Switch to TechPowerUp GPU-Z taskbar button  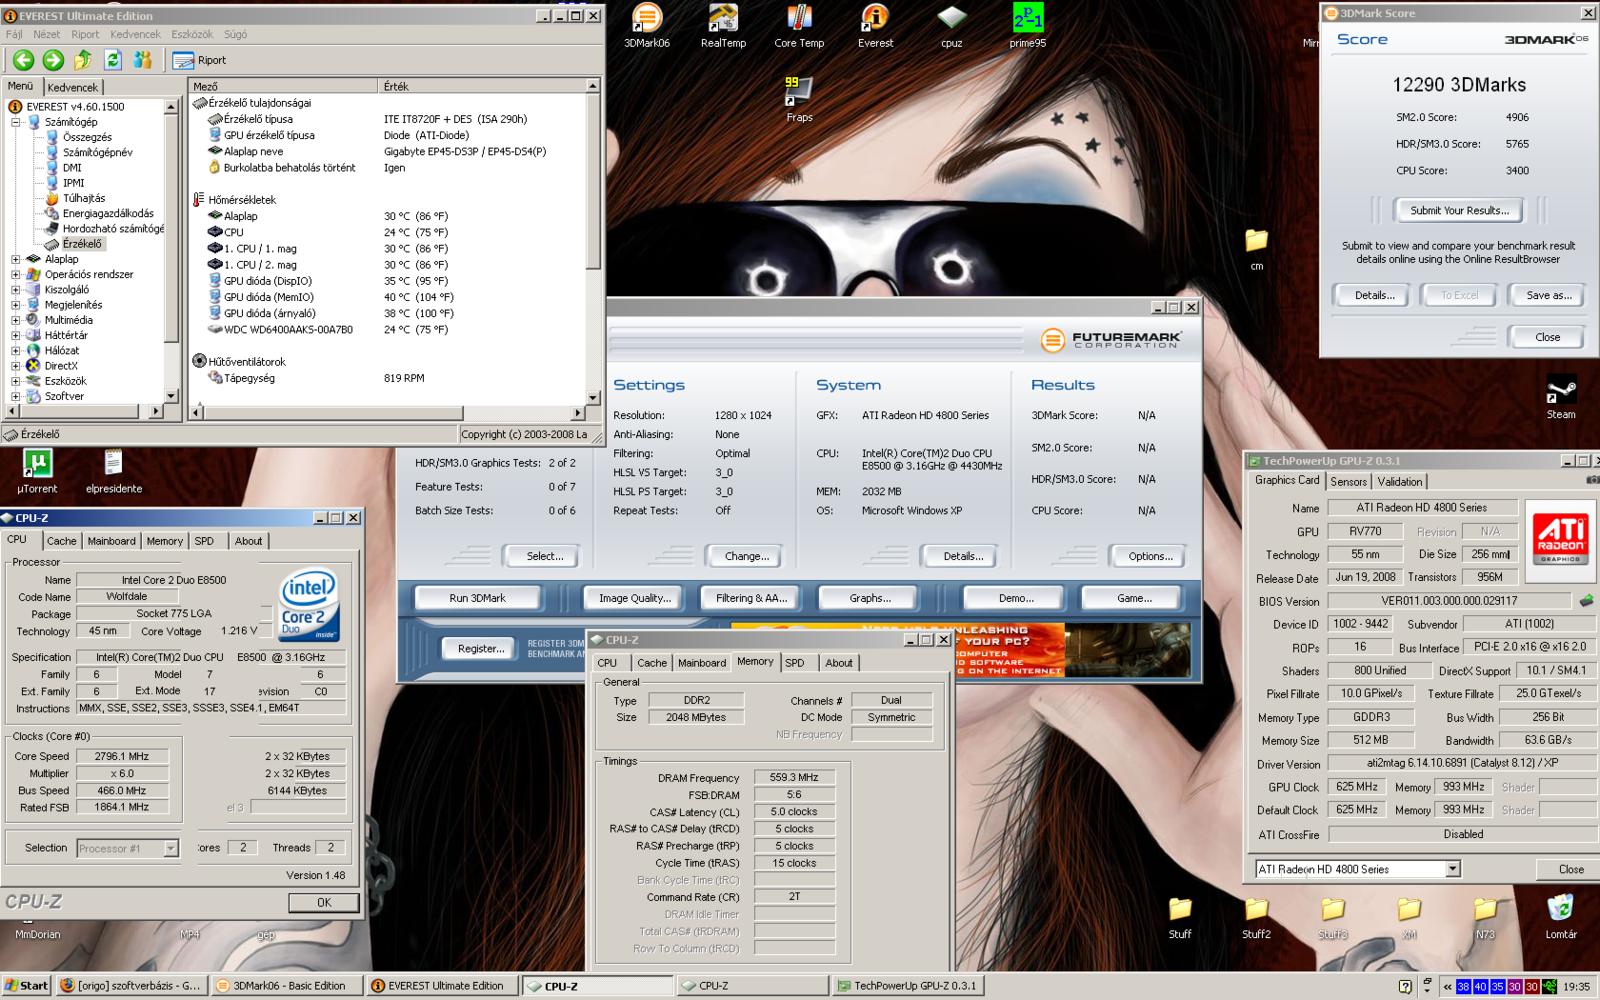(x=906, y=985)
